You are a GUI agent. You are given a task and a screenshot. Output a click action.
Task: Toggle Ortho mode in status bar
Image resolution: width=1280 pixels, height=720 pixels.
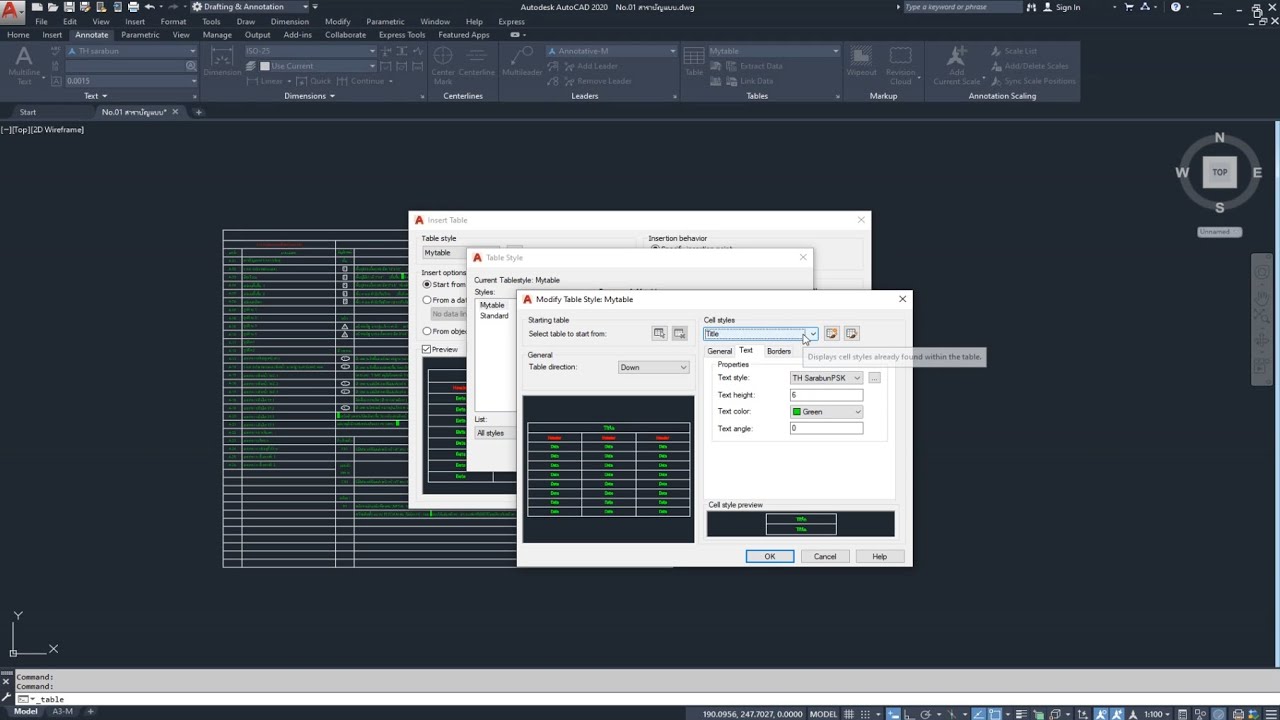coord(909,713)
